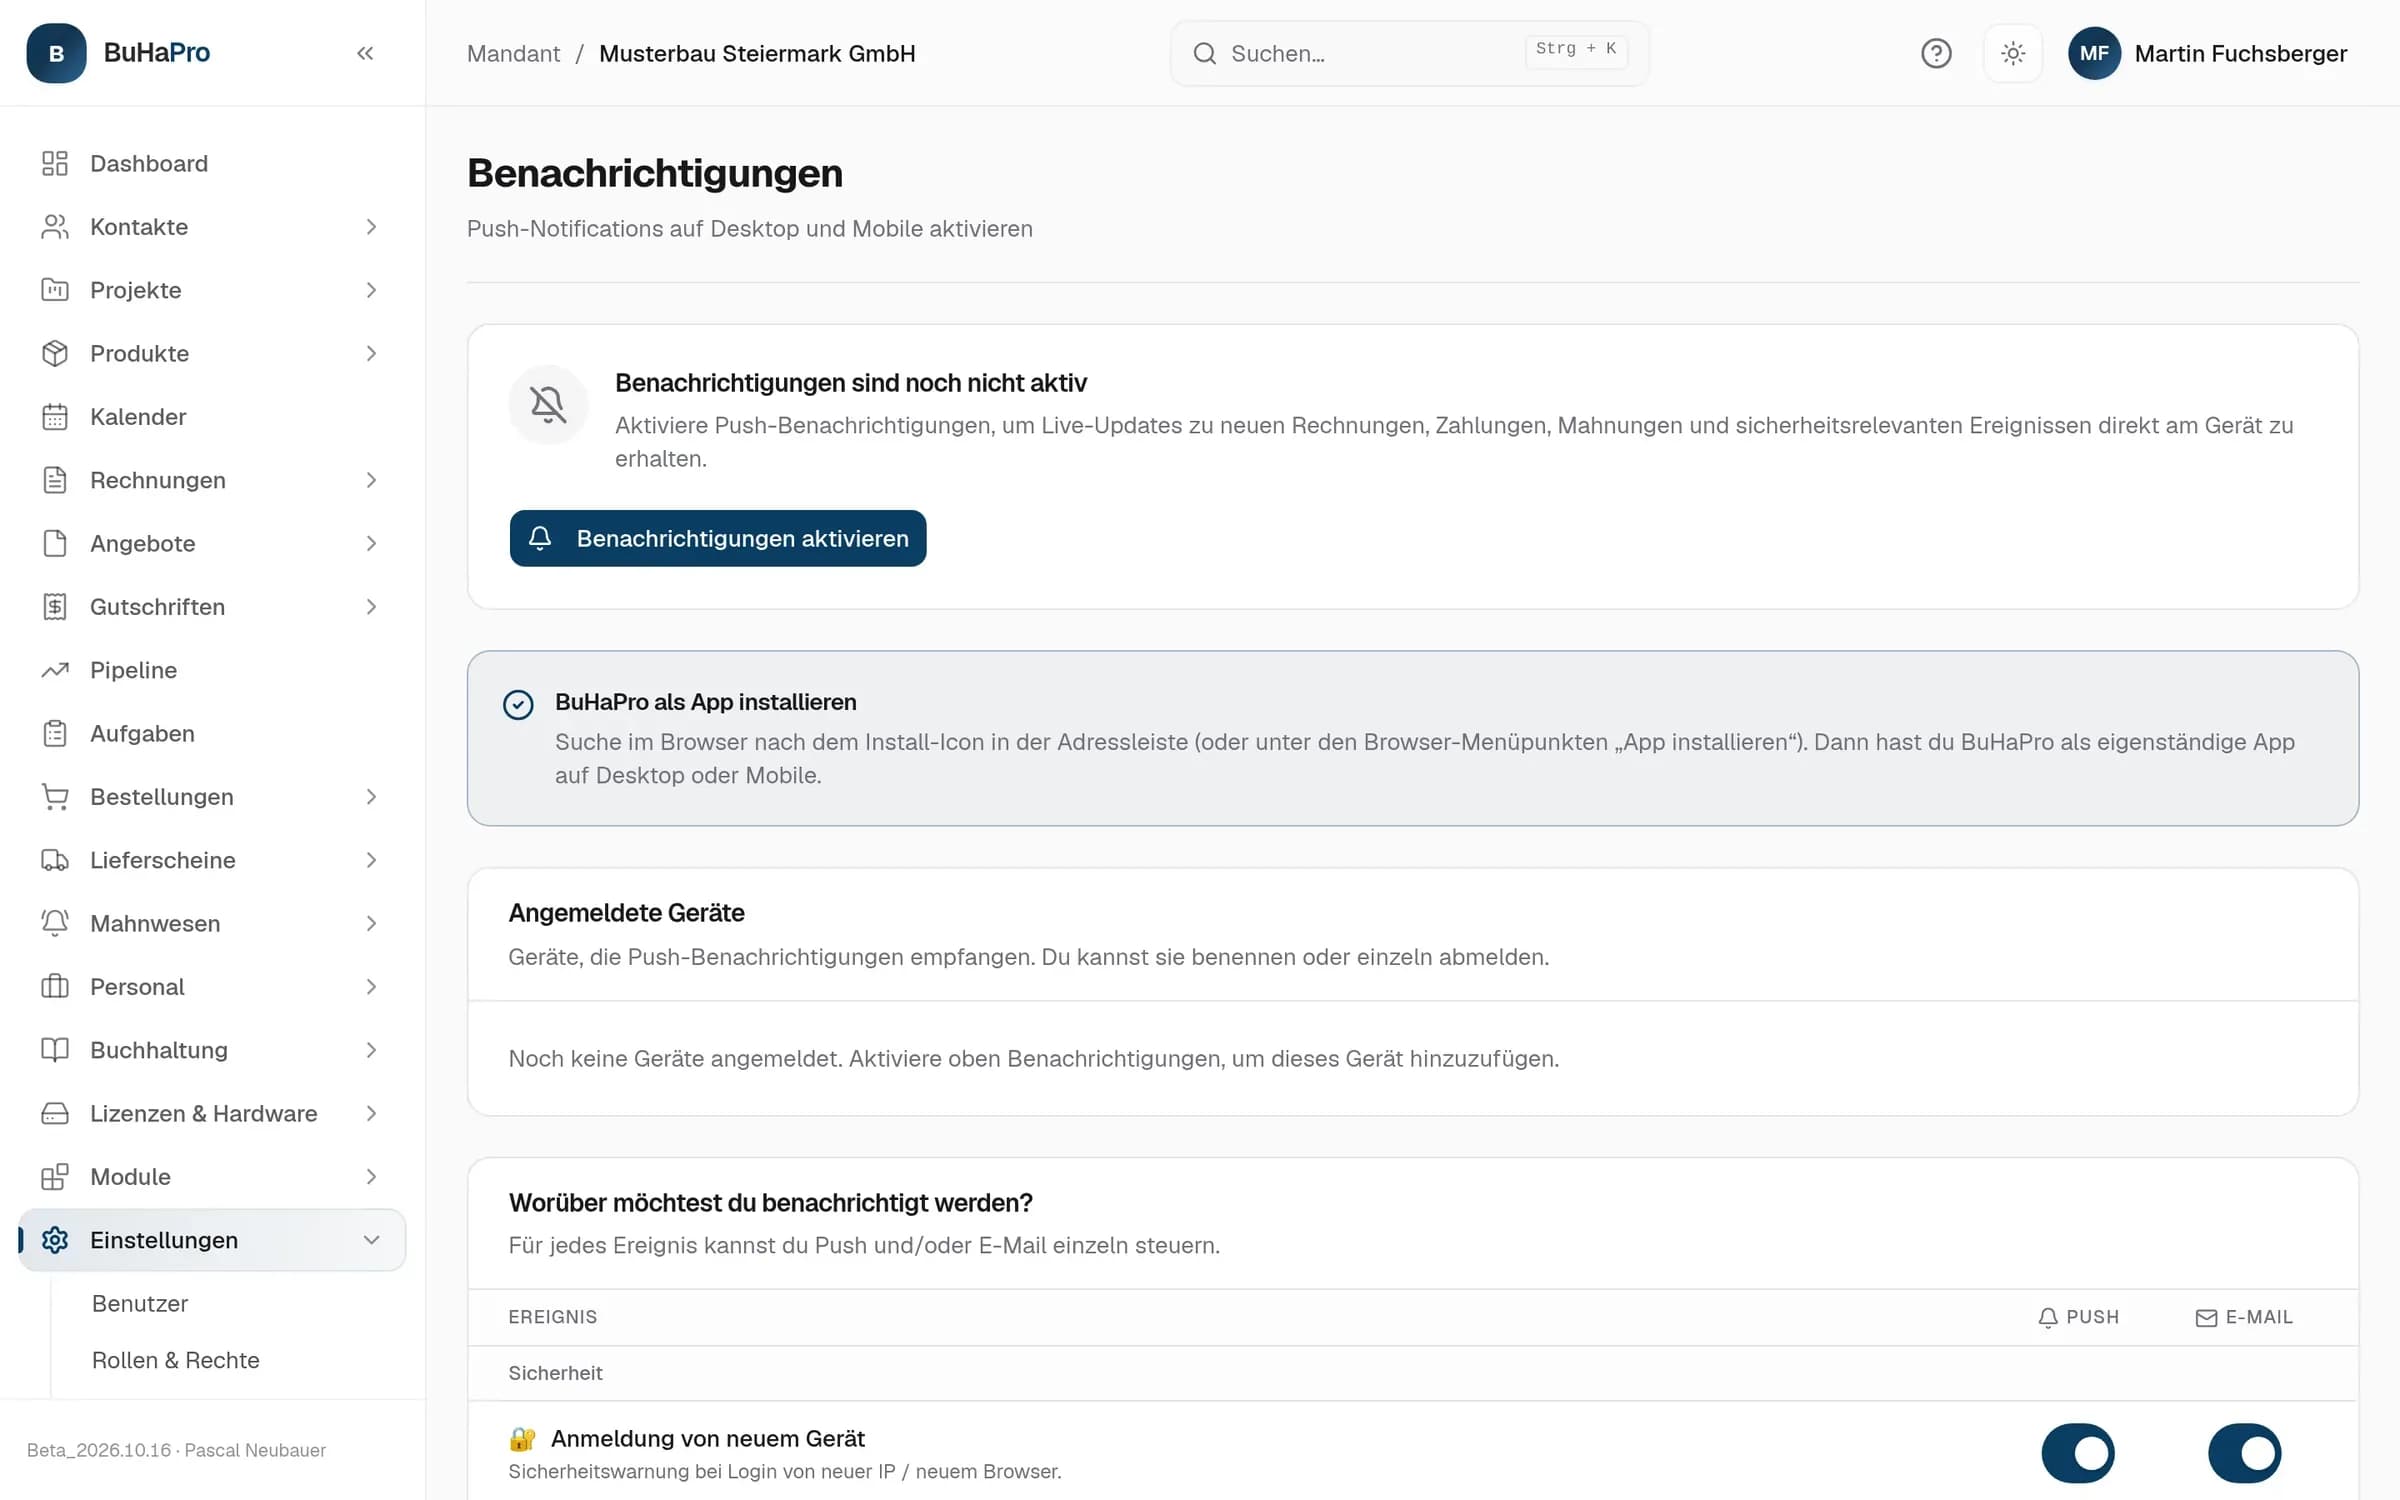Click Benachrichtigungen aktivieren button
The height and width of the screenshot is (1500, 2400).
click(x=718, y=538)
